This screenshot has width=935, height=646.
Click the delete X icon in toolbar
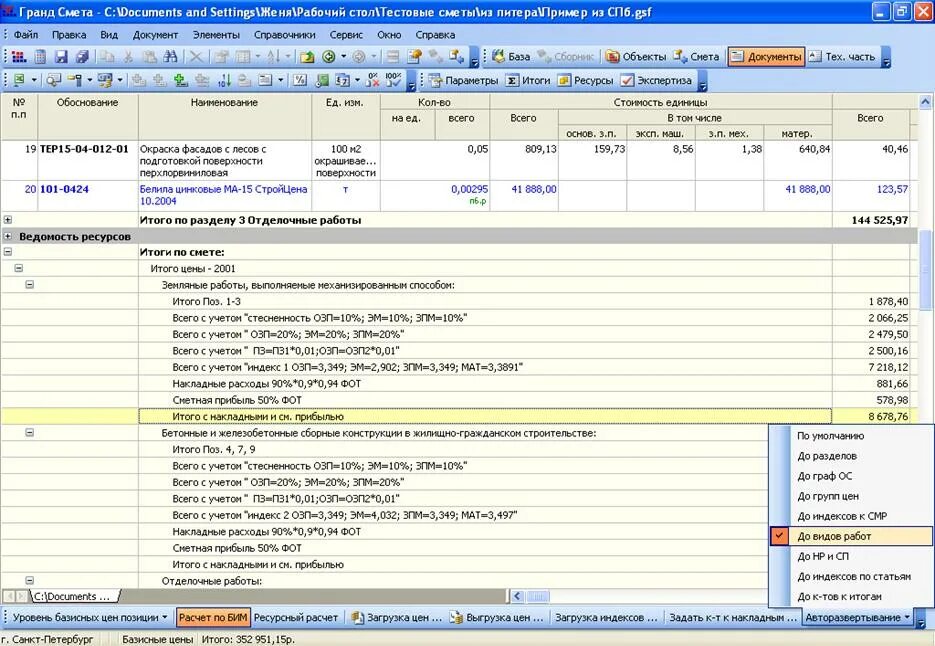196,57
